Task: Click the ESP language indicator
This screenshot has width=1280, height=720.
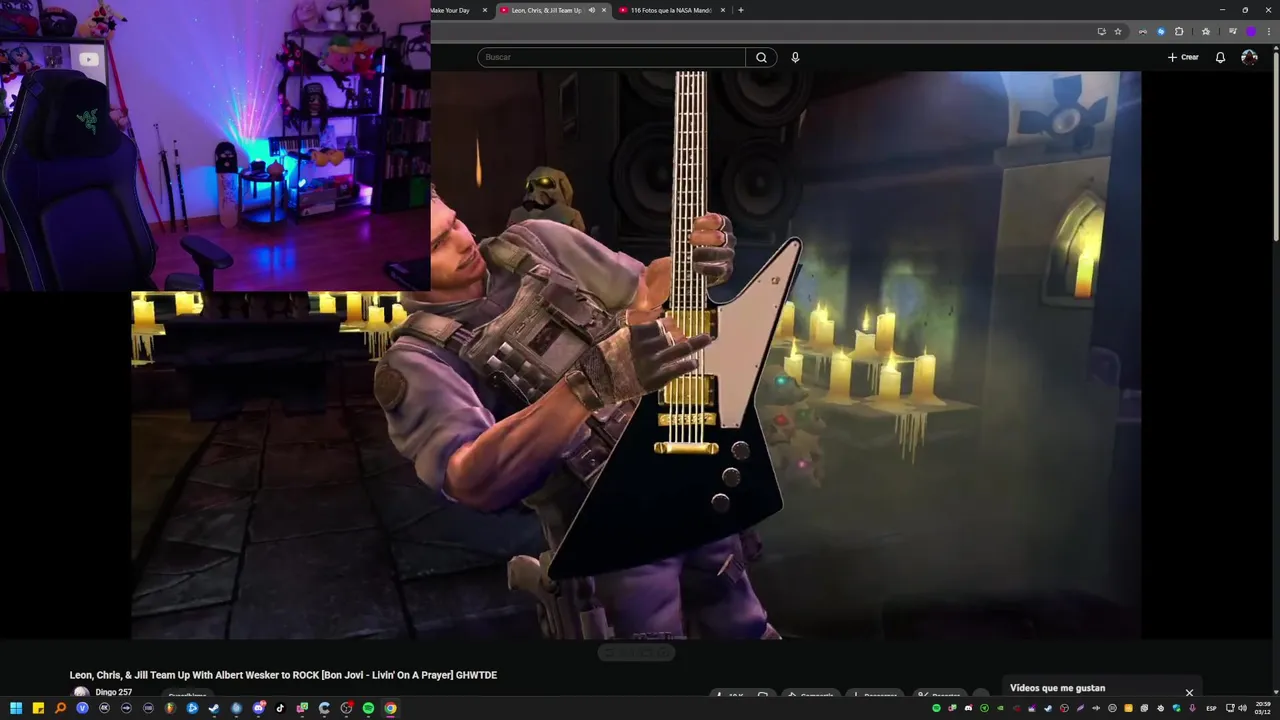Action: 1211,708
